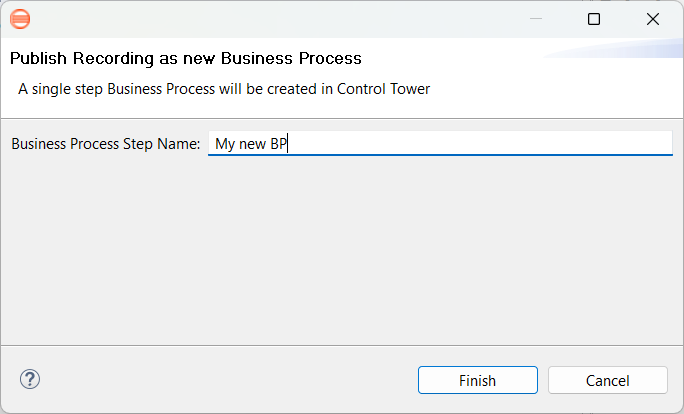Screen dimensions: 684x414
Task: Click the word 'My' in the step name
Action: pos(225,144)
